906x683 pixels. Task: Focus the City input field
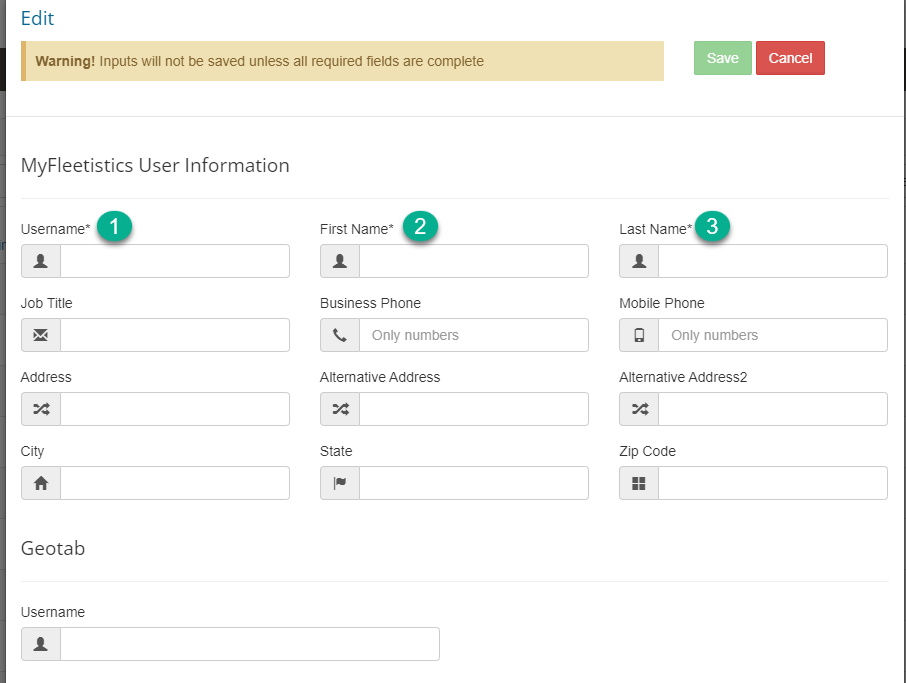click(175, 483)
